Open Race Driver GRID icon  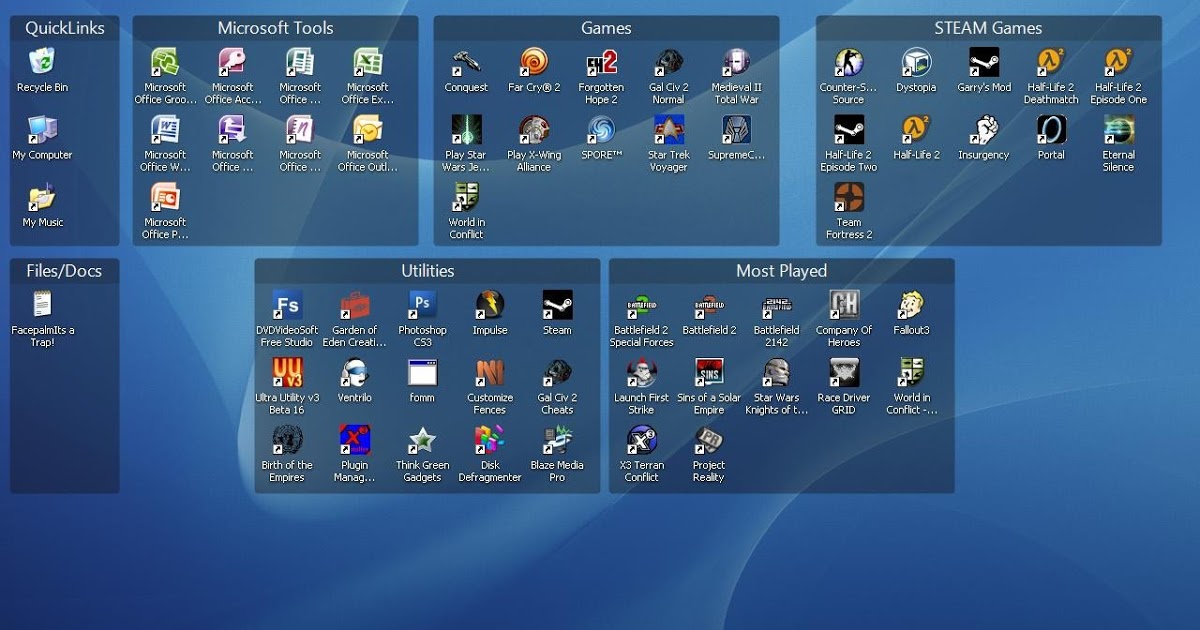click(844, 372)
